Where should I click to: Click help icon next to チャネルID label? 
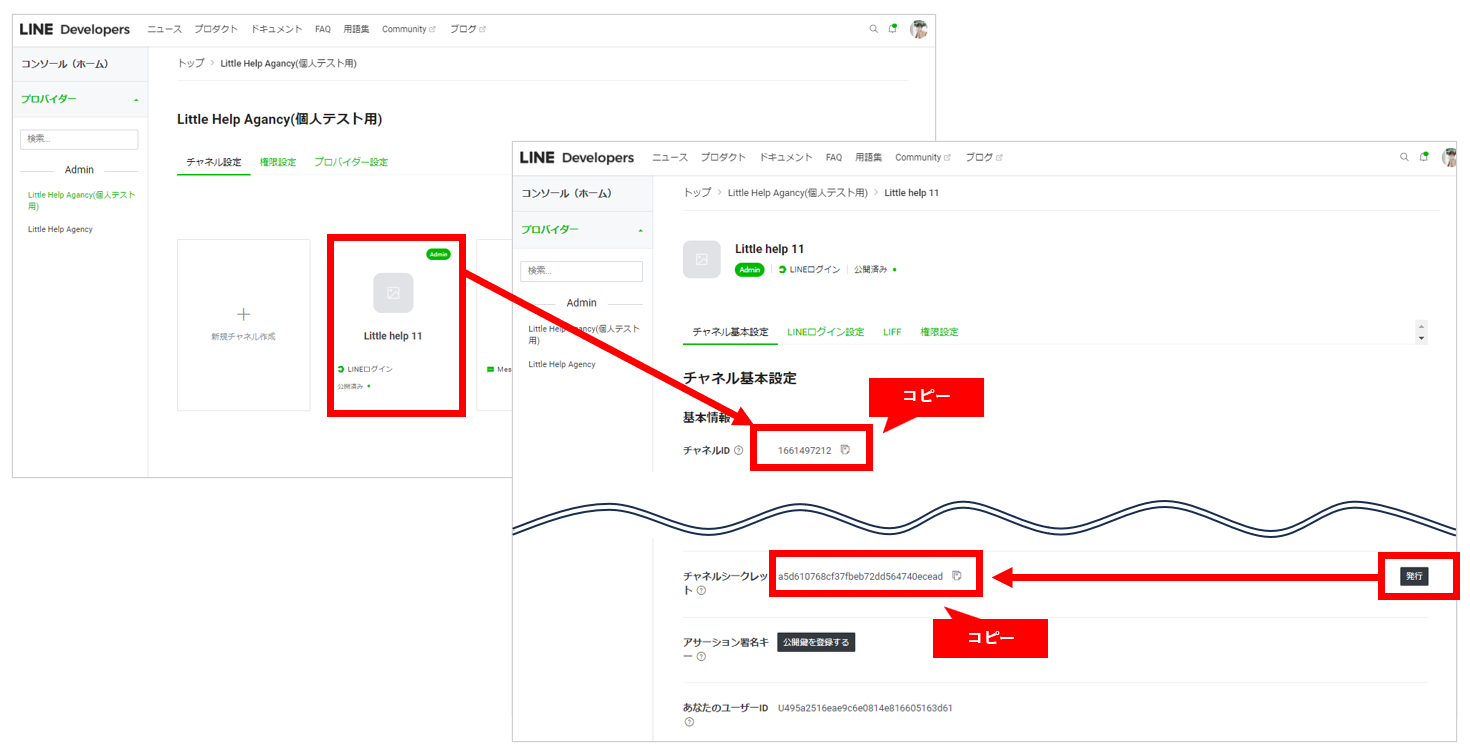pos(739,451)
